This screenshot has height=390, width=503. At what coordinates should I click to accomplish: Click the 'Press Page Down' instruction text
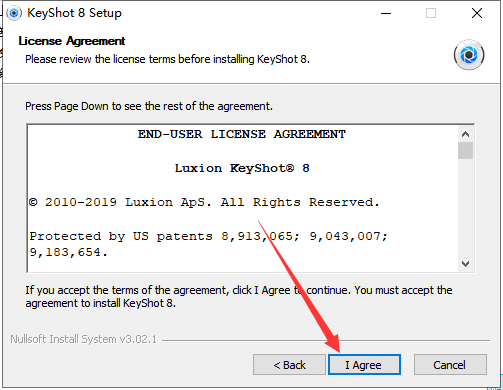click(149, 106)
